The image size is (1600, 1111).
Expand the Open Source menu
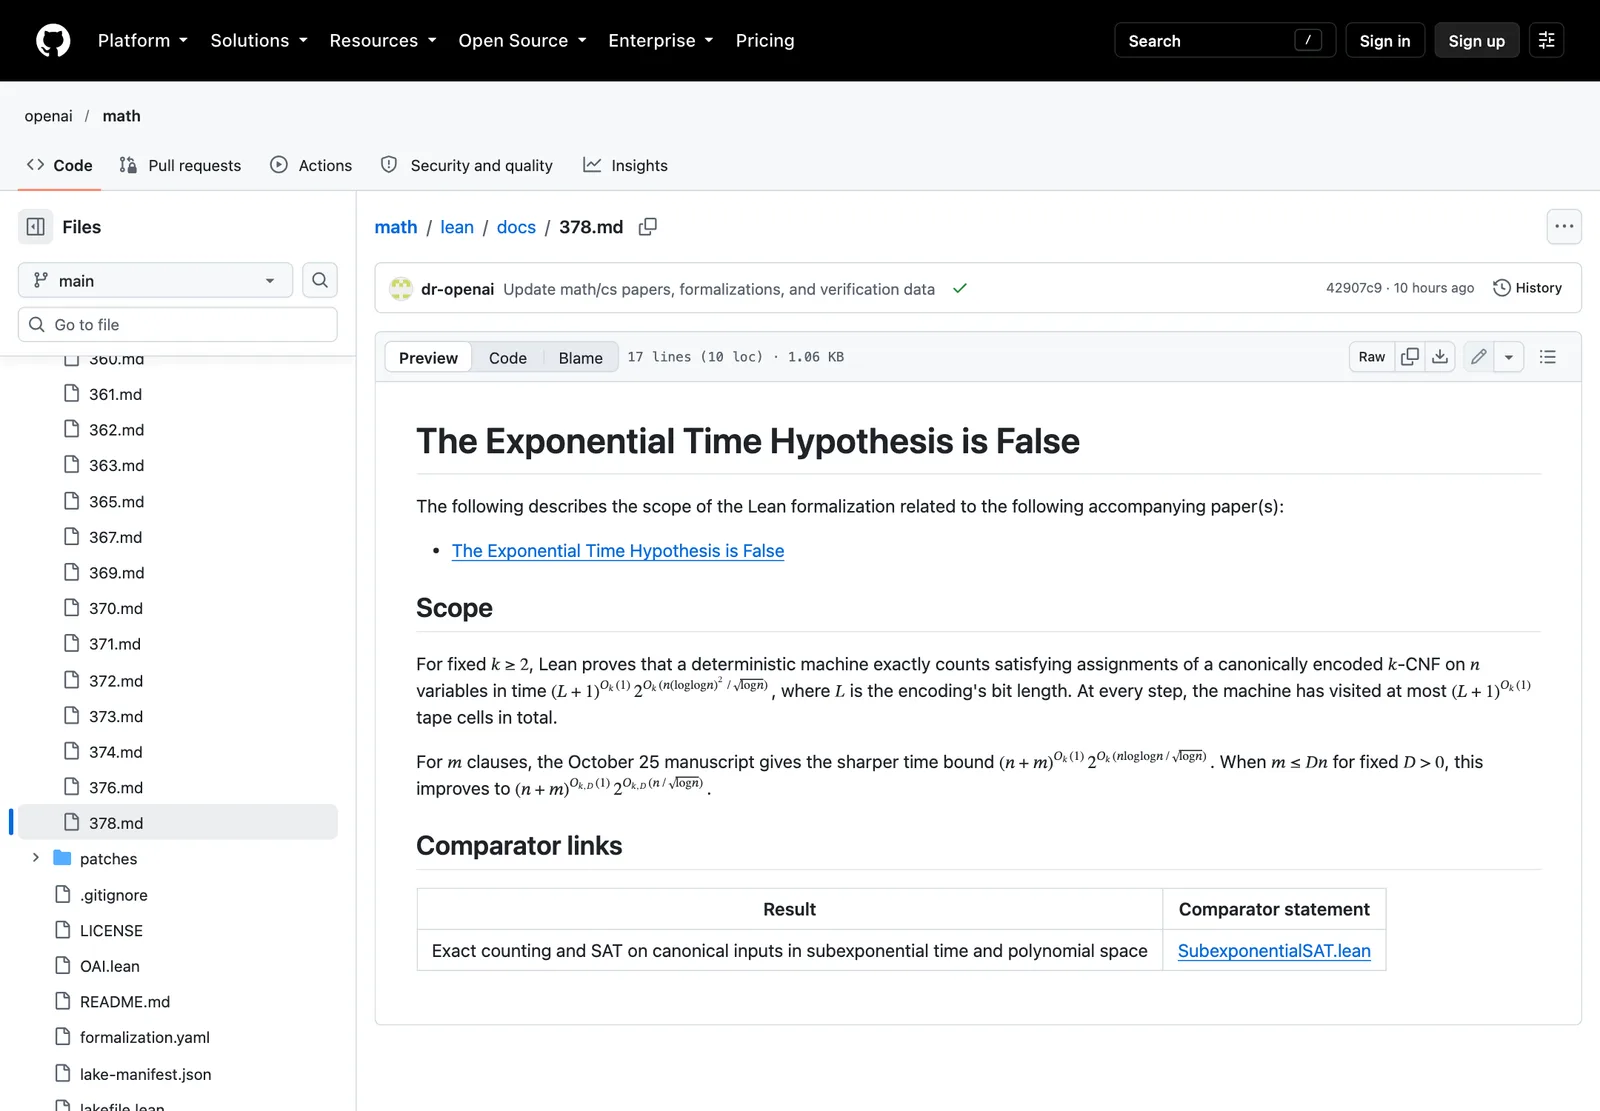pyautogui.click(x=522, y=41)
